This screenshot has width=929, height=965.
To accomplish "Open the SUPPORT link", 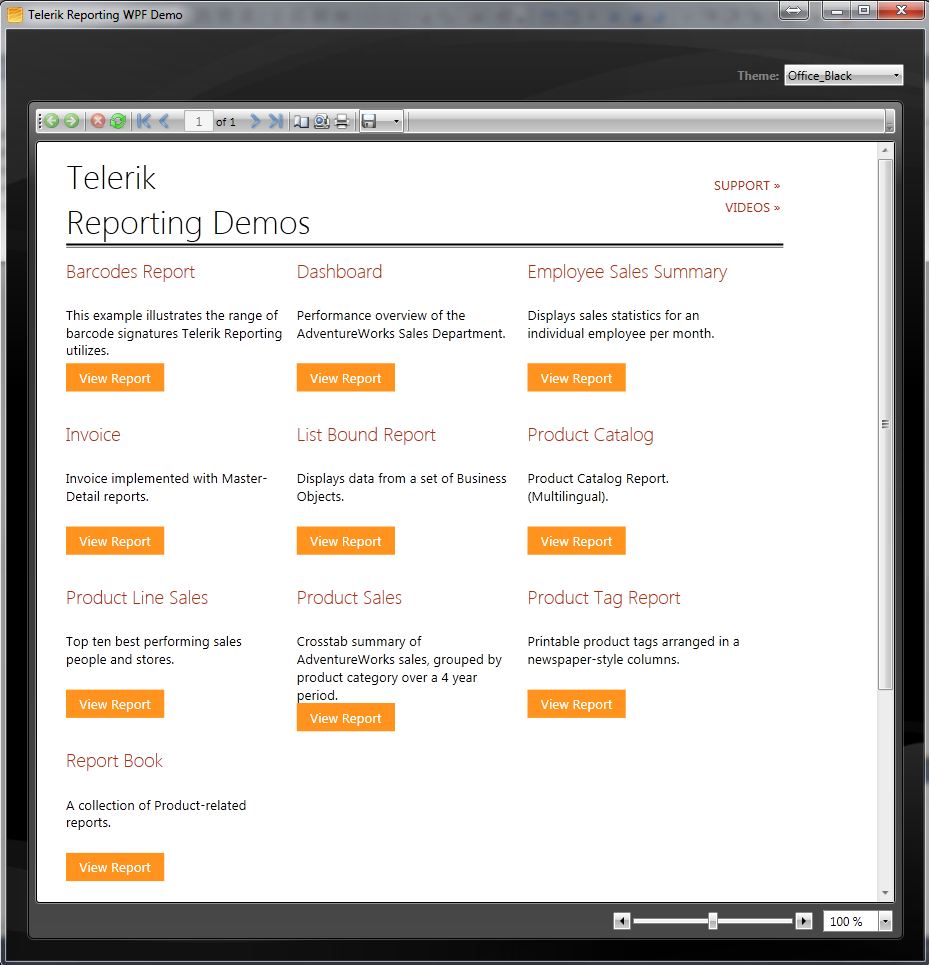I will click(747, 185).
